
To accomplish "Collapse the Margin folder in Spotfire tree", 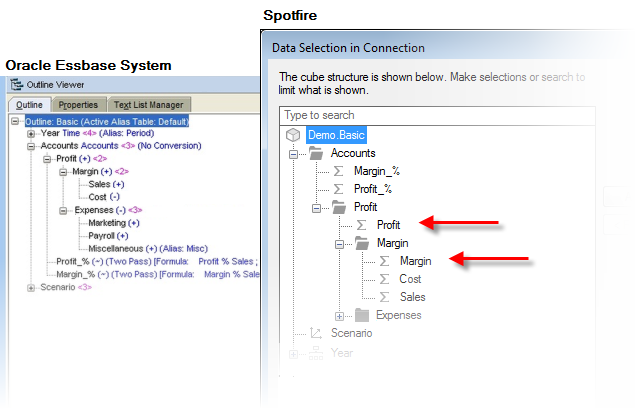I will [339, 244].
